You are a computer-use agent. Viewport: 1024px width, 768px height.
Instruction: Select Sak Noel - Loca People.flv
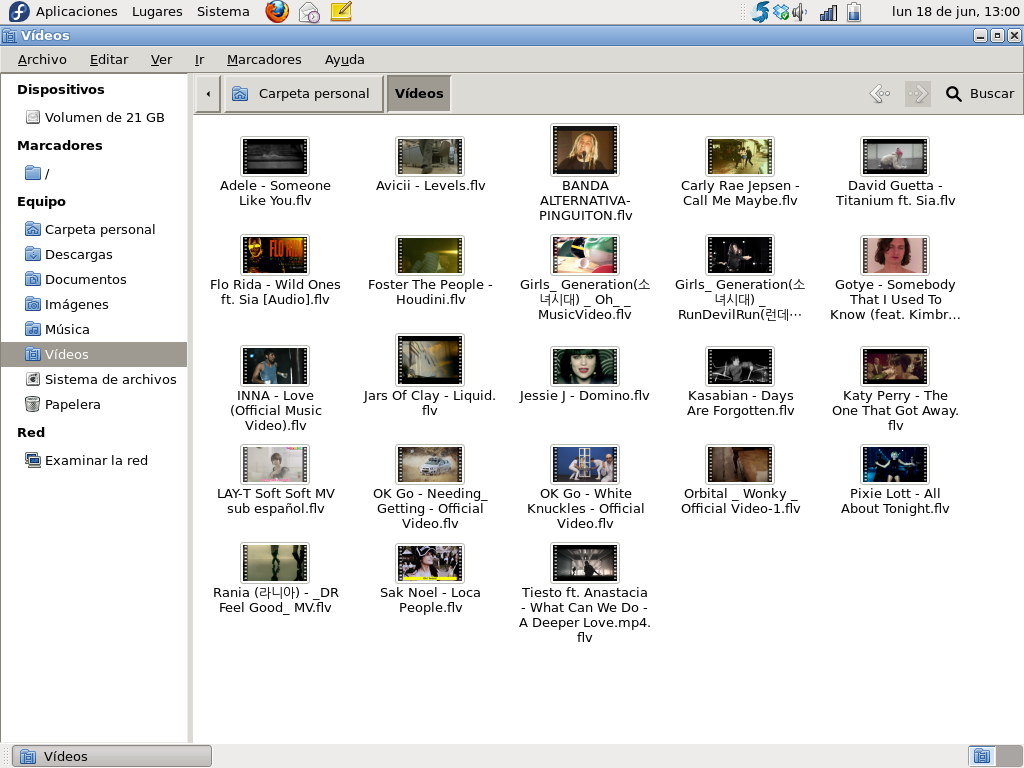430,563
